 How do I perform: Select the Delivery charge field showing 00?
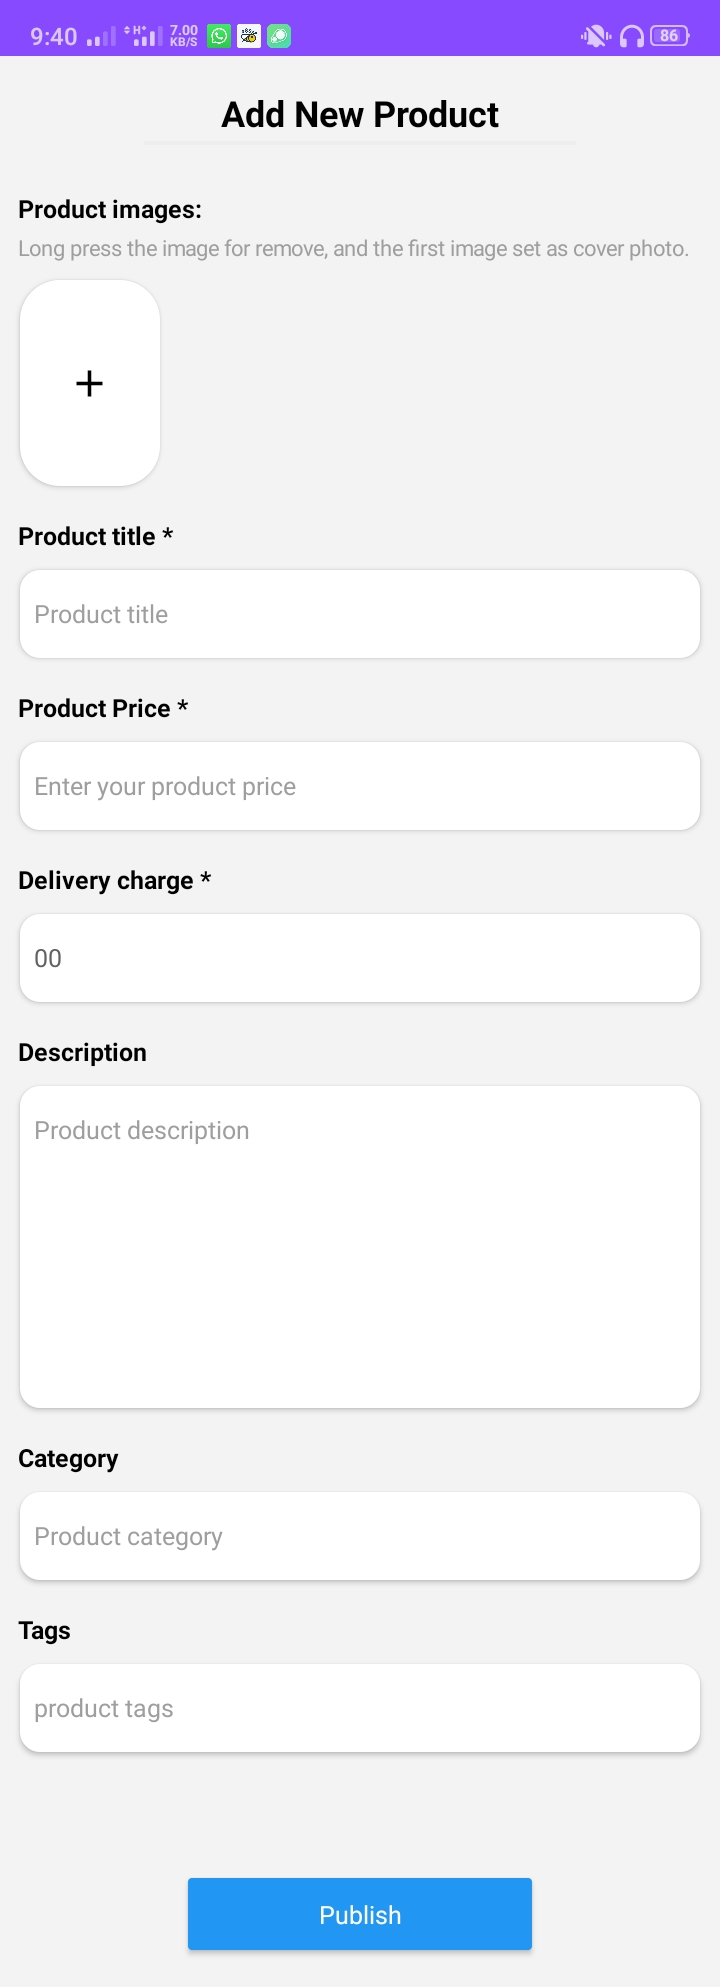pyautogui.click(x=360, y=958)
